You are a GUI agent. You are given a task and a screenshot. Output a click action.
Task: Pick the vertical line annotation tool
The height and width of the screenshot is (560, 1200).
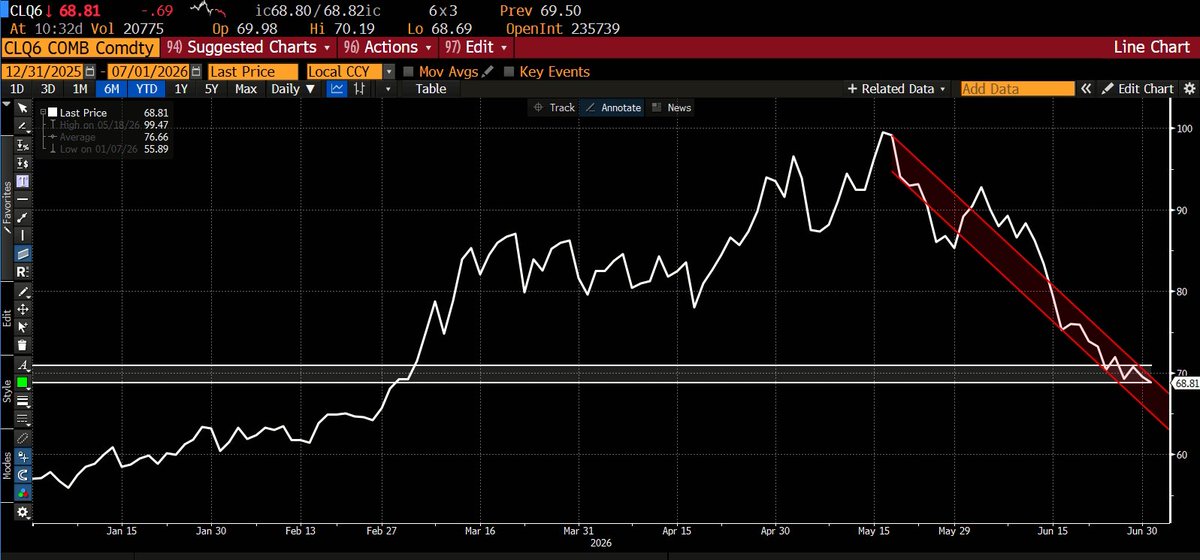[24, 234]
